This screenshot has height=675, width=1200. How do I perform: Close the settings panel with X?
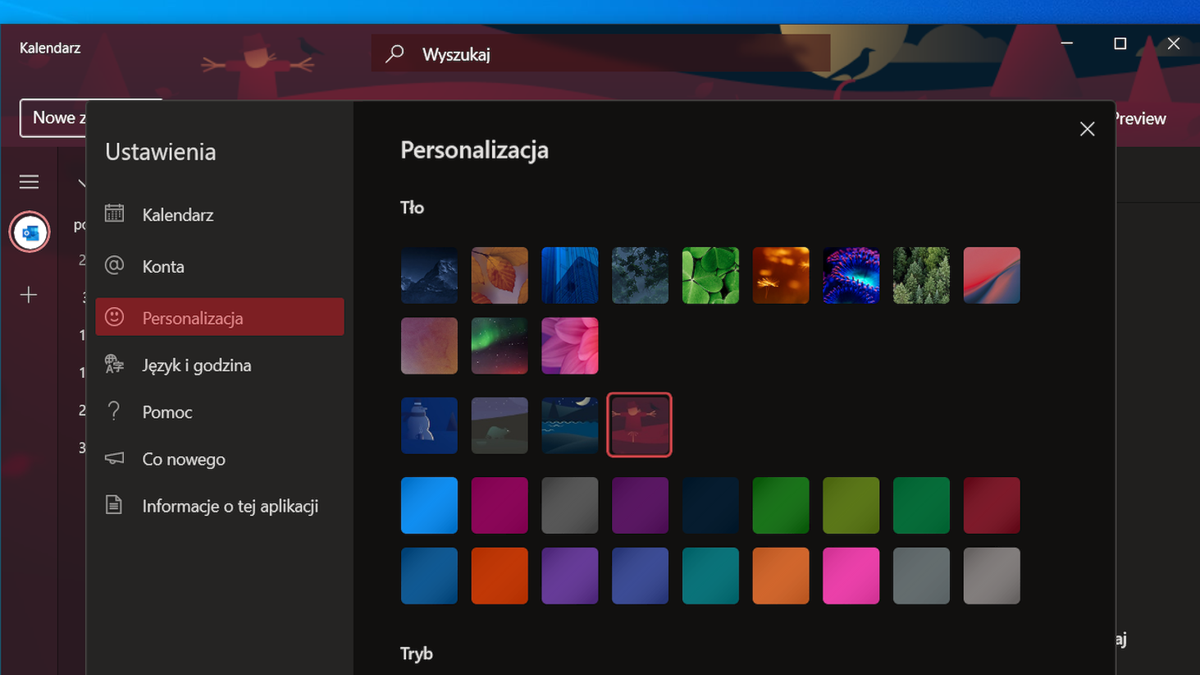tap(1087, 128)
